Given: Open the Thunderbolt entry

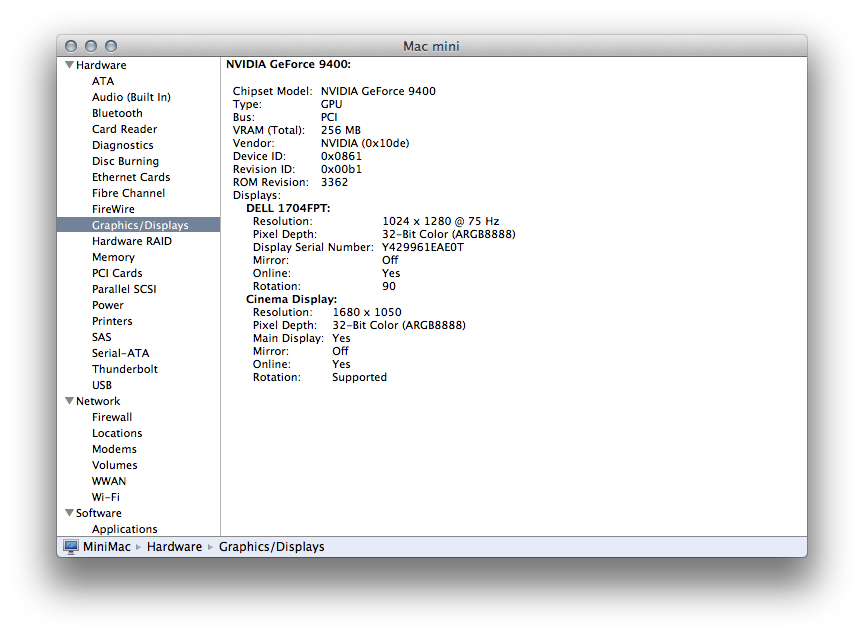Looking at the screenshot, I should tap(125, 369).
